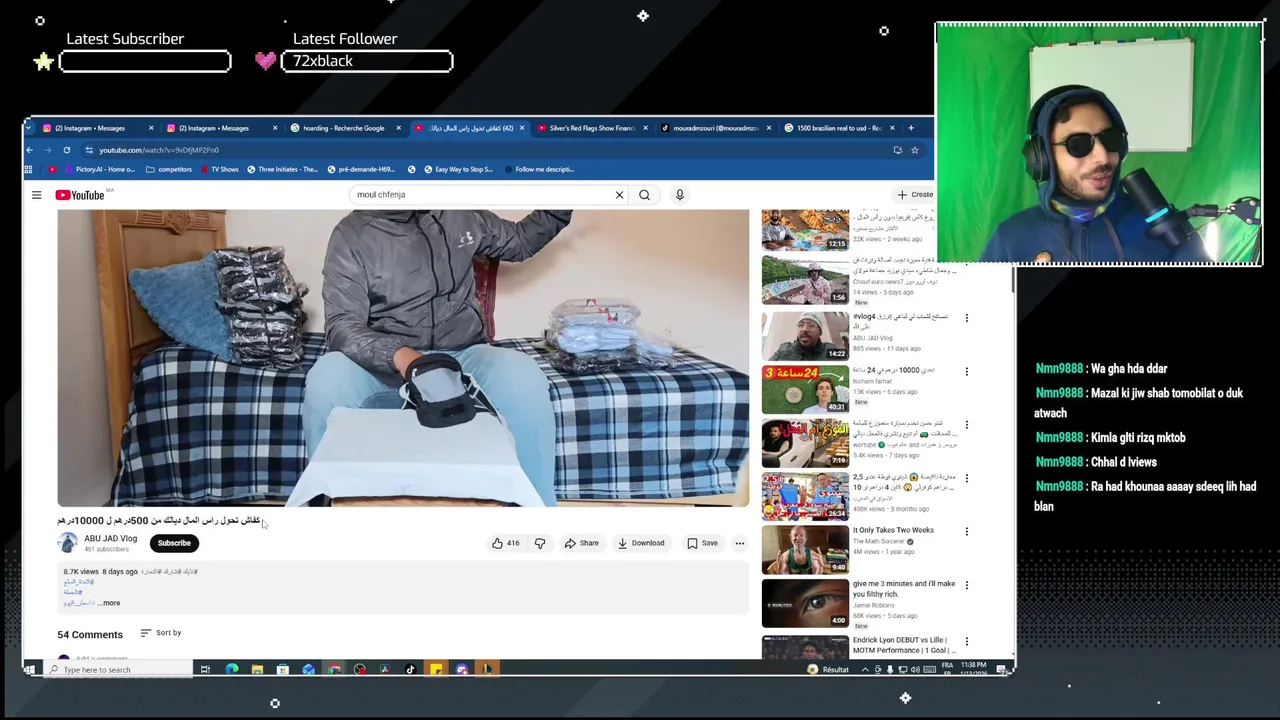Open the pré-demande bookmark
Image resolution: width=1280 pixels, height=720 pixels.
[361, 169]
